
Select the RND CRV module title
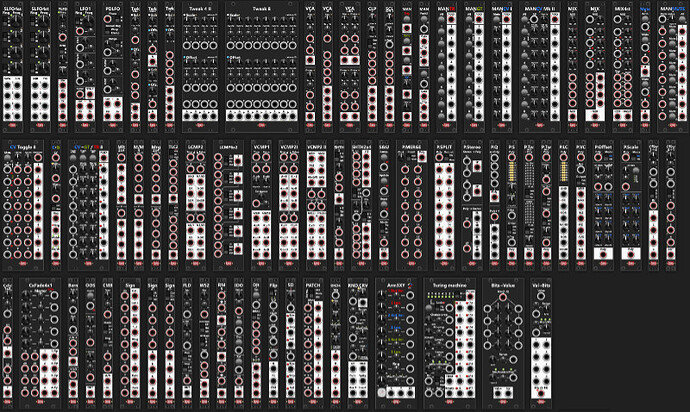(x=358, y=285)
